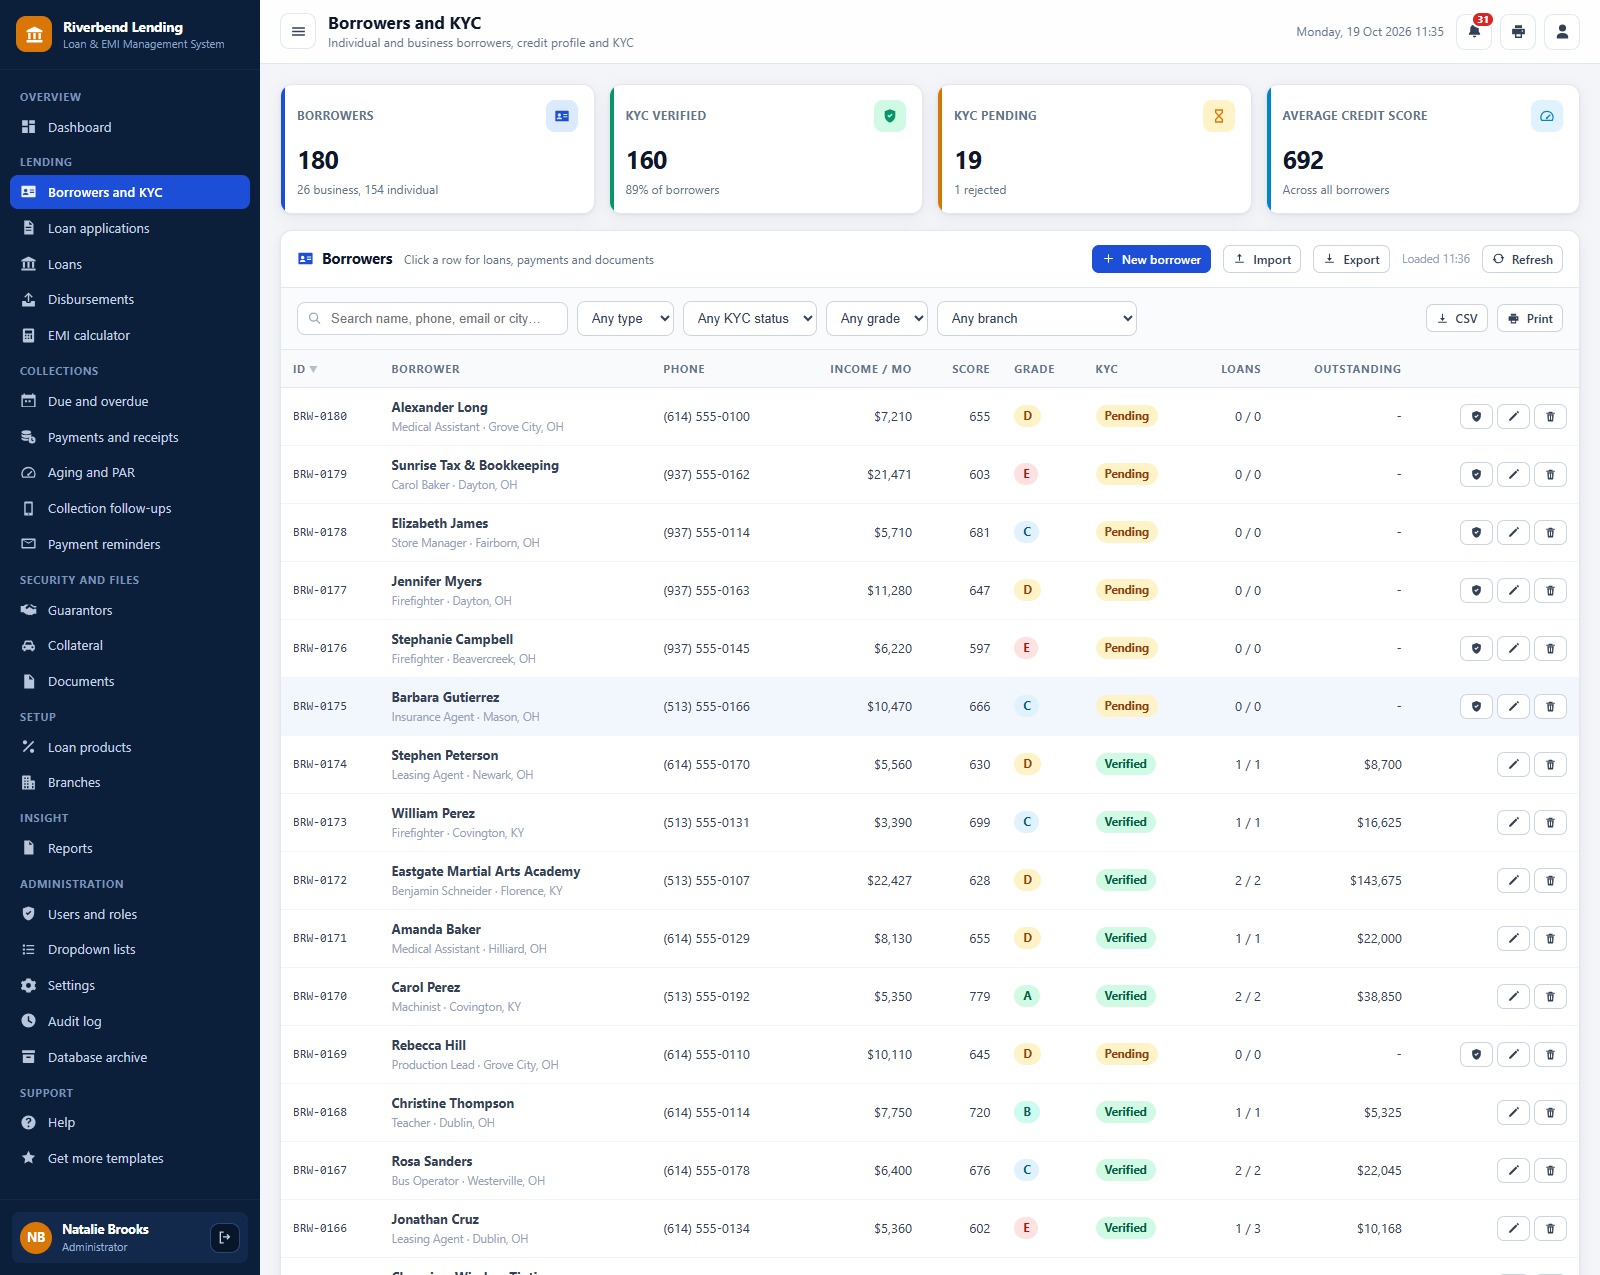Download the table as CSV
Viewport: 1600px width, 1275px height.
(1457, 318)
